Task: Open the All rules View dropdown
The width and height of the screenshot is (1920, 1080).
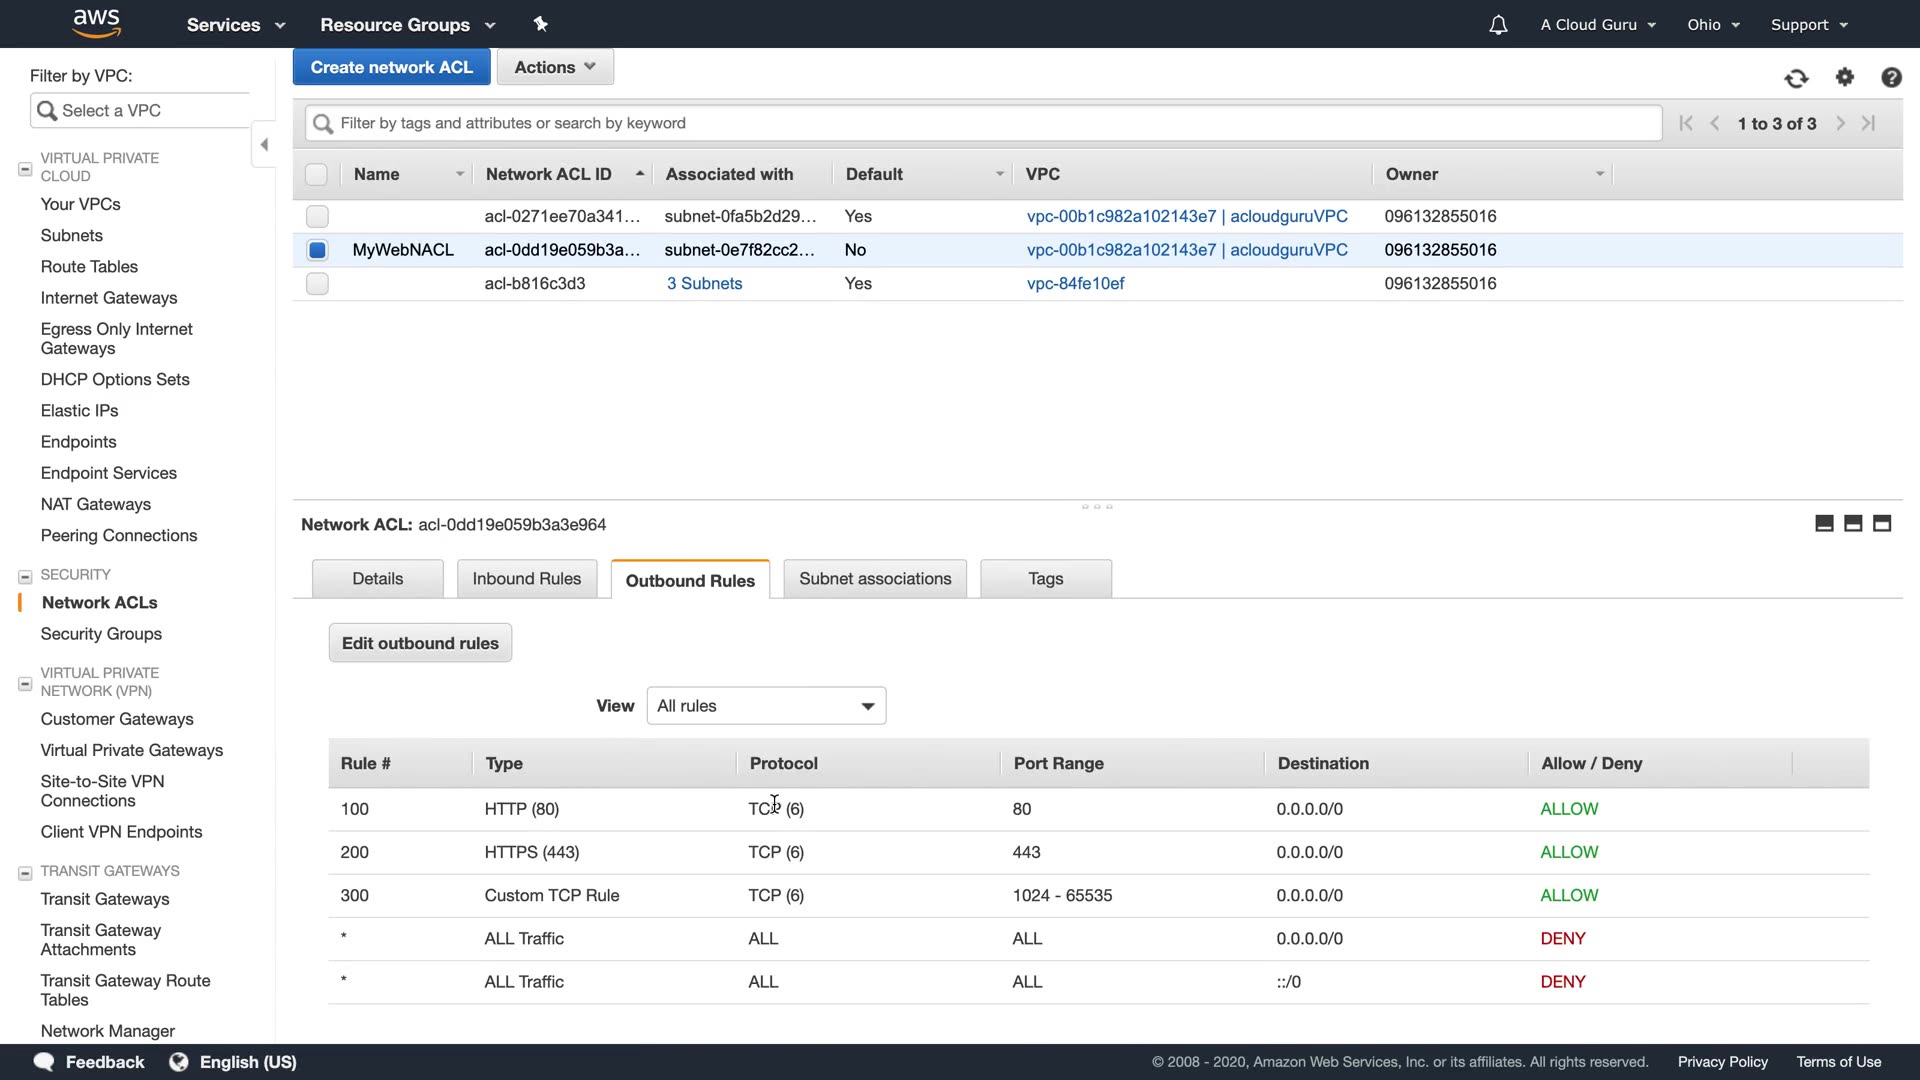Action: click(766, 706)
